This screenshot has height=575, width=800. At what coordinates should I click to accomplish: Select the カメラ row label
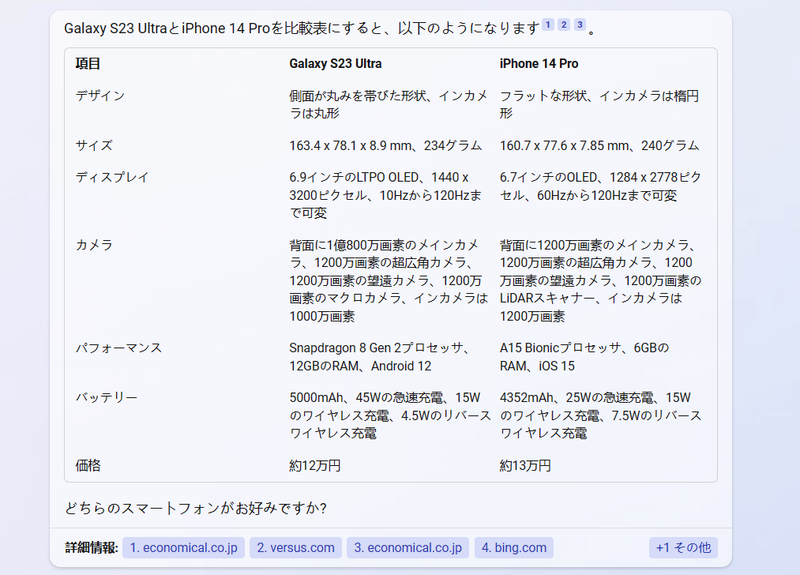pyautogui.click(x=94, y=245)
